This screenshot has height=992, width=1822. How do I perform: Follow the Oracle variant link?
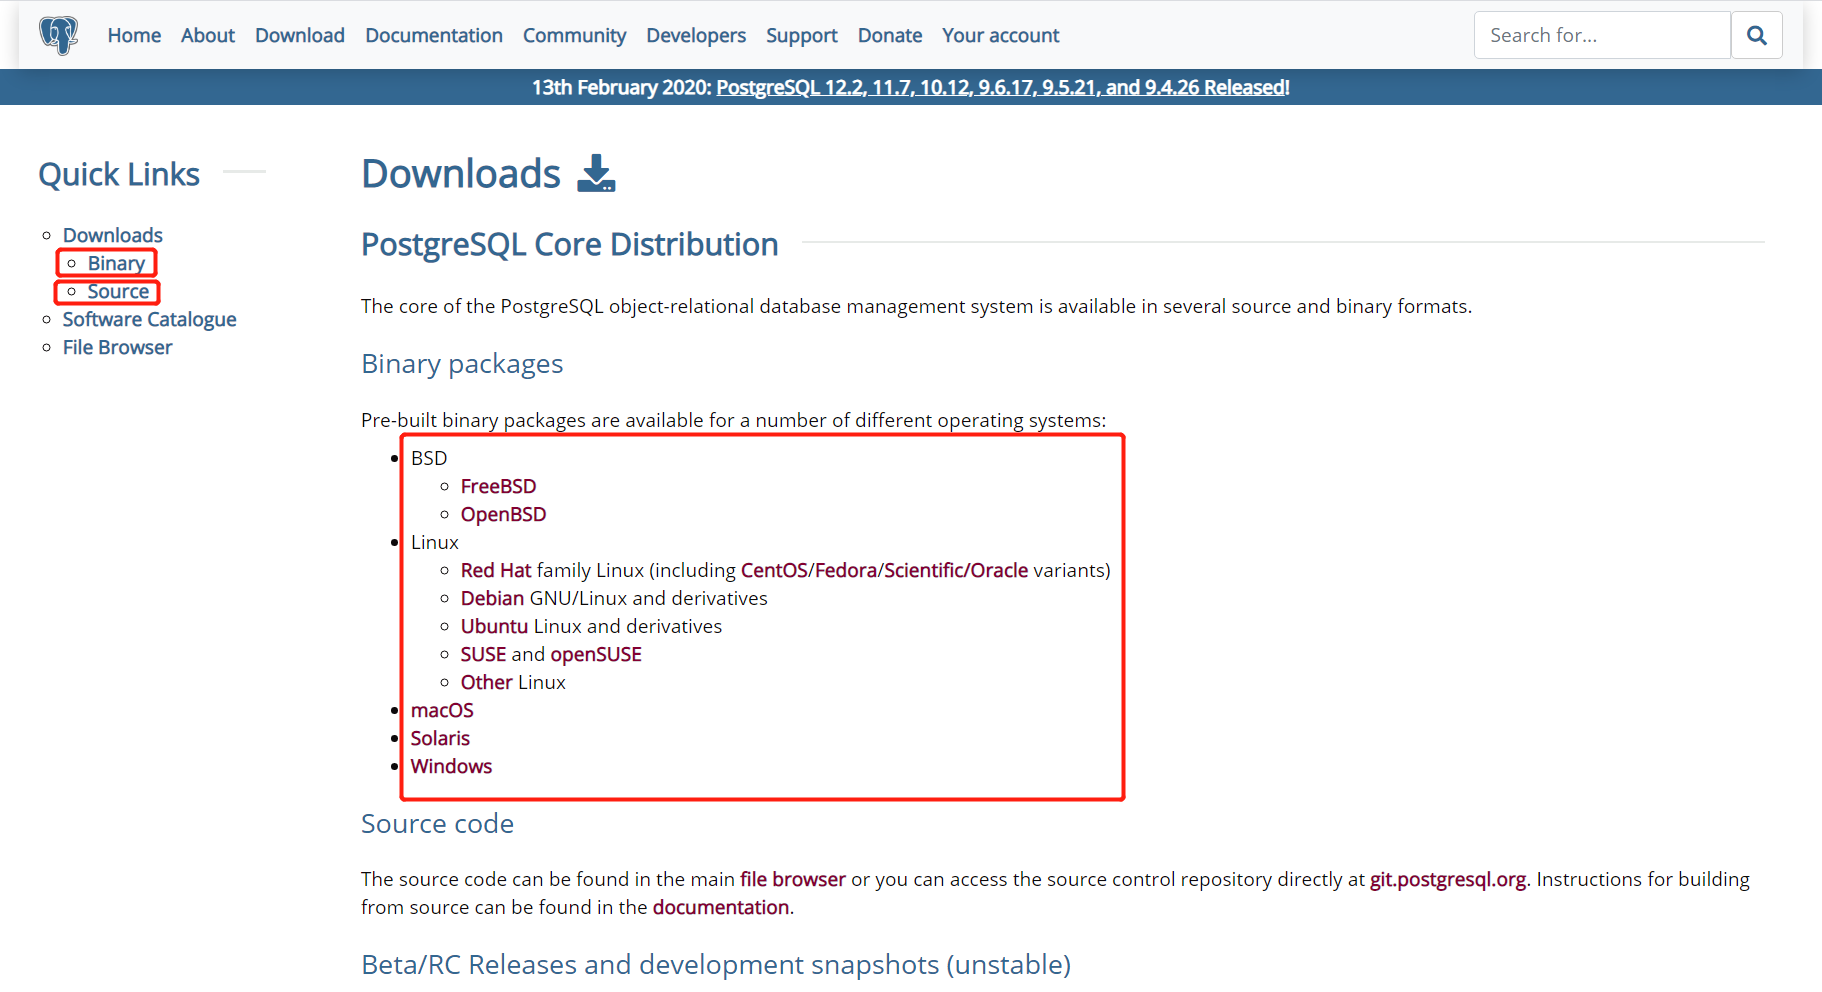999,570
